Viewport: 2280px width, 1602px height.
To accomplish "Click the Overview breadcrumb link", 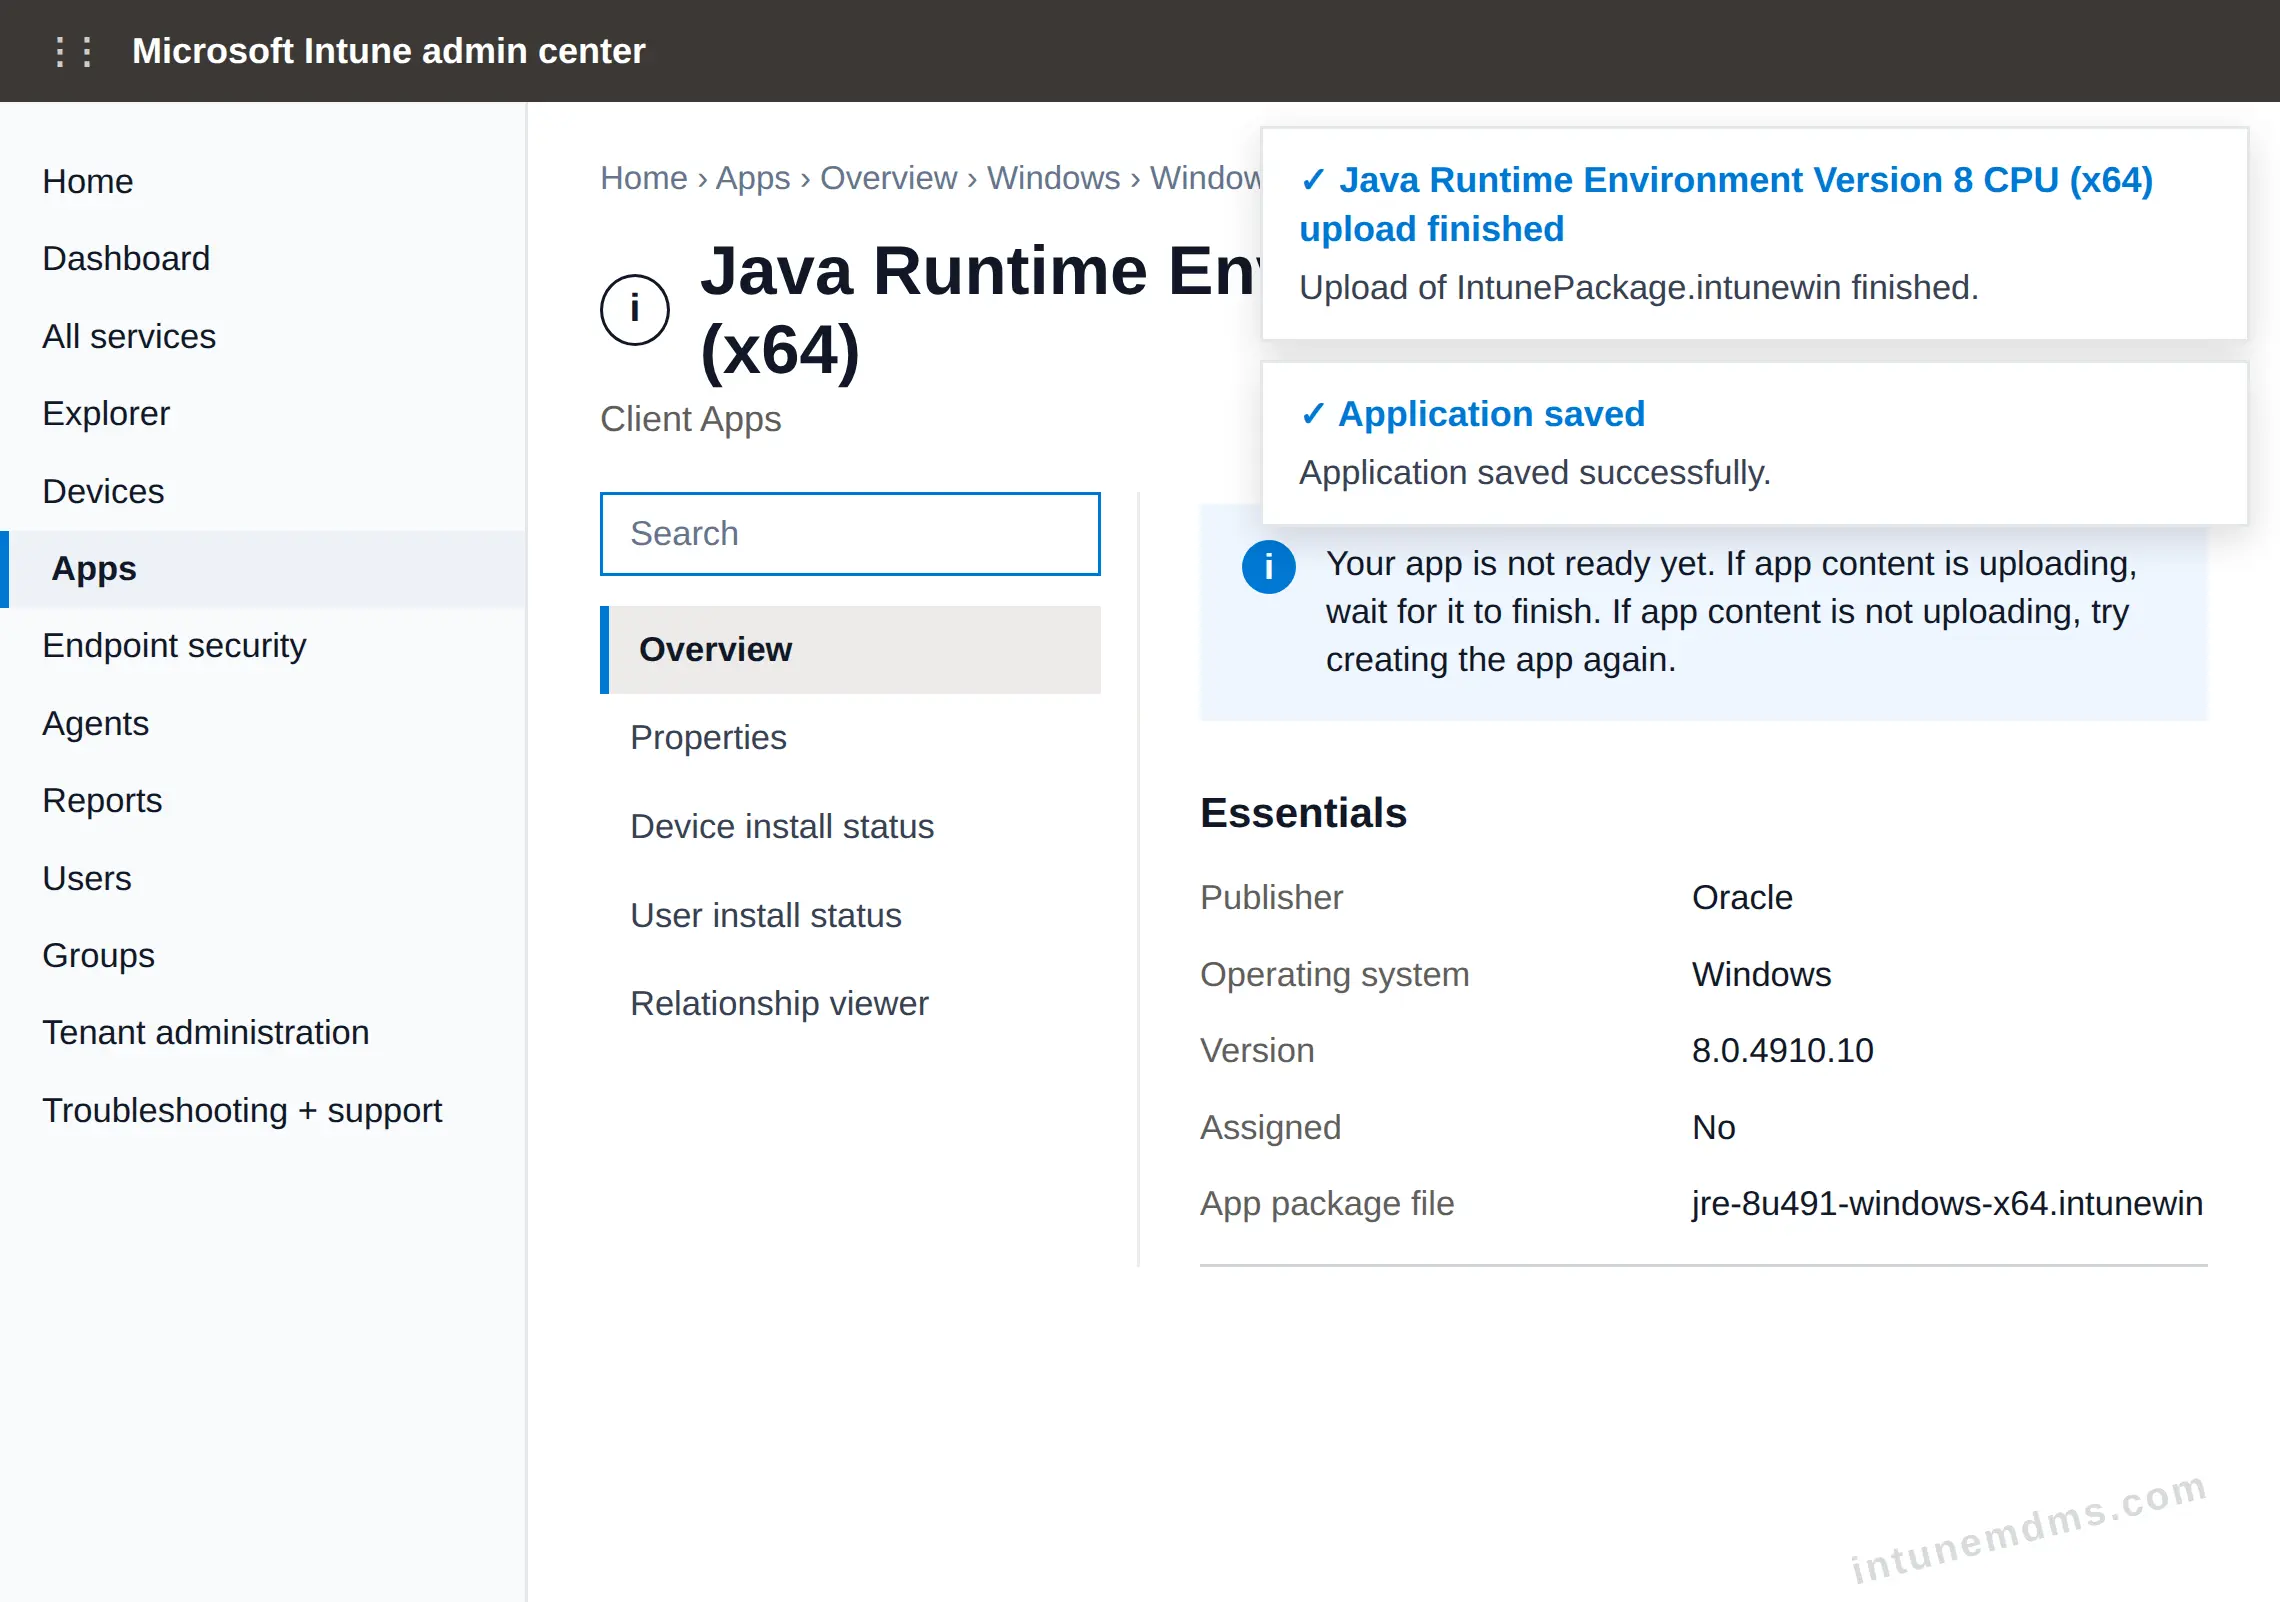I will click(x=888, y=178).
